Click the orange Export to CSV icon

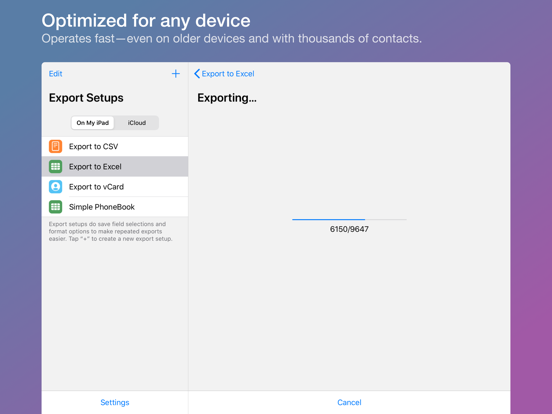[x=55, y=146]
